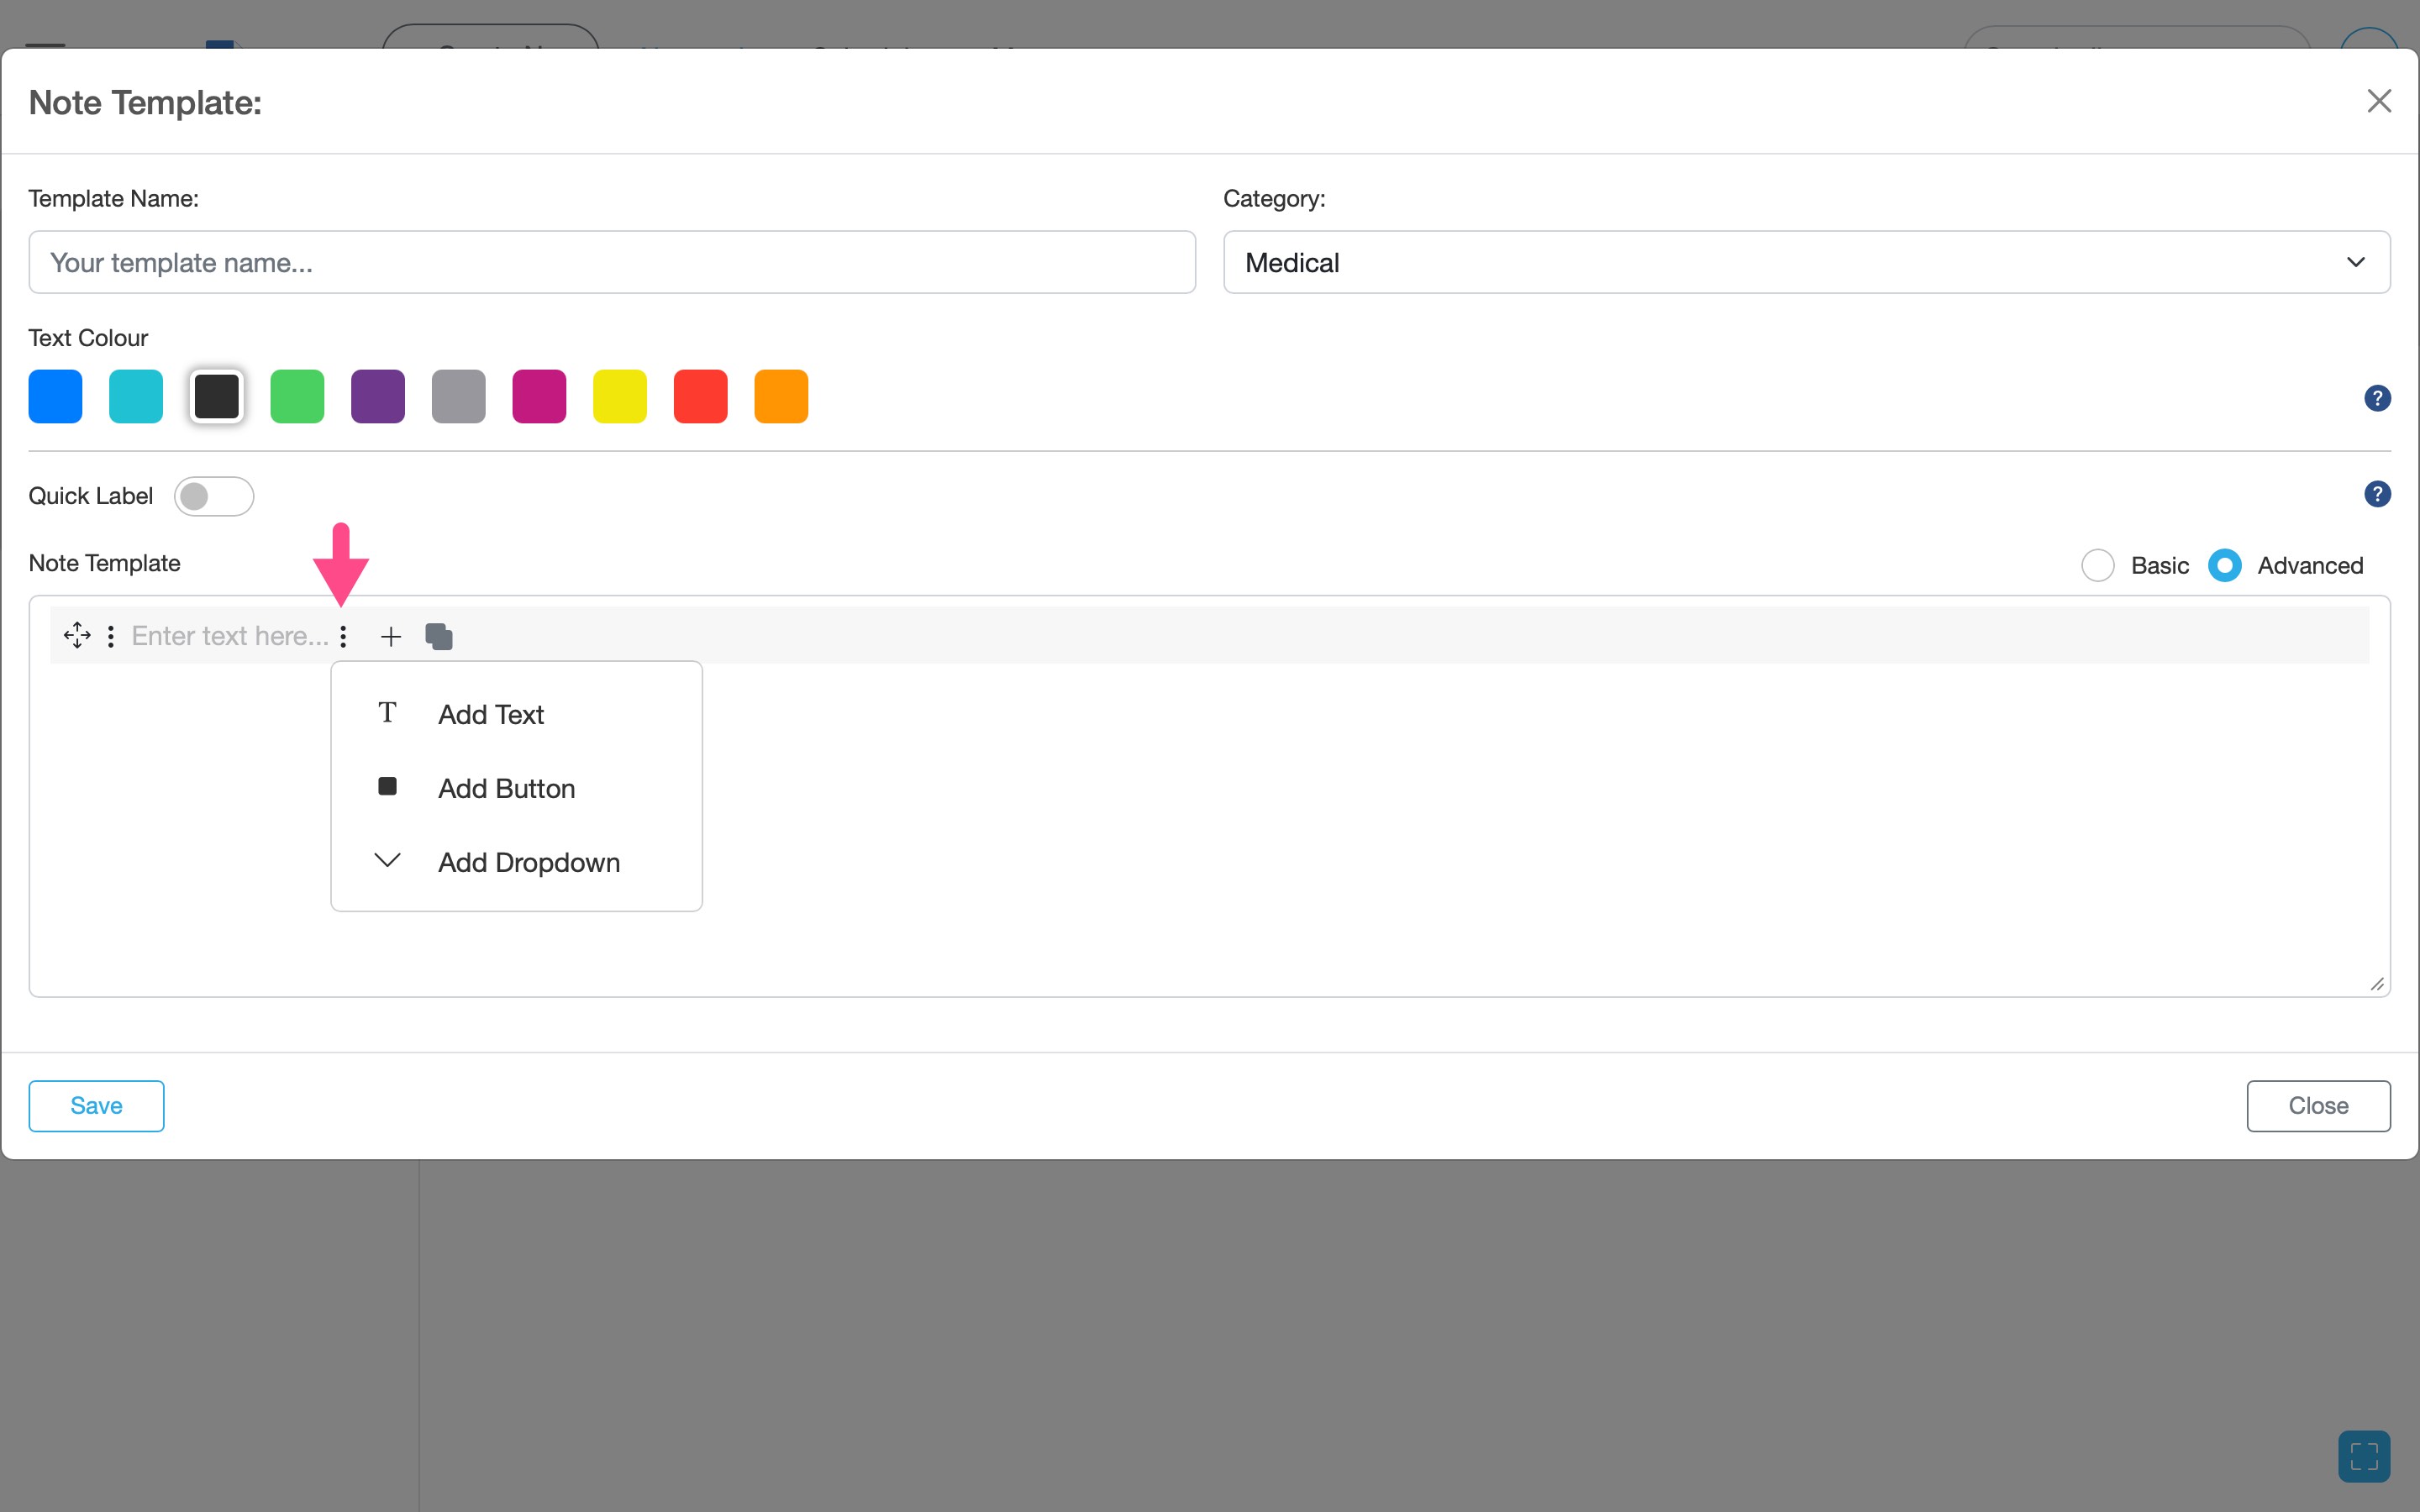
Task: Open the help icon next to Quick Label
Action: (x=2376, y=493)
